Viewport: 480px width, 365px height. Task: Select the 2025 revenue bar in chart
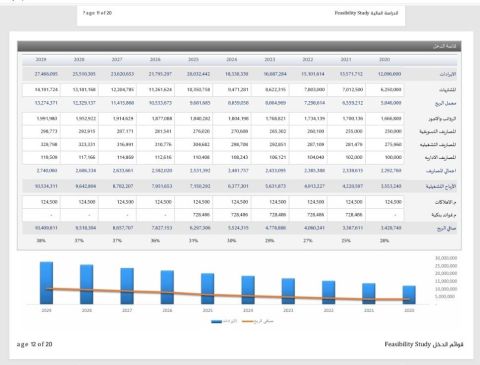click(x=208, y=289)
